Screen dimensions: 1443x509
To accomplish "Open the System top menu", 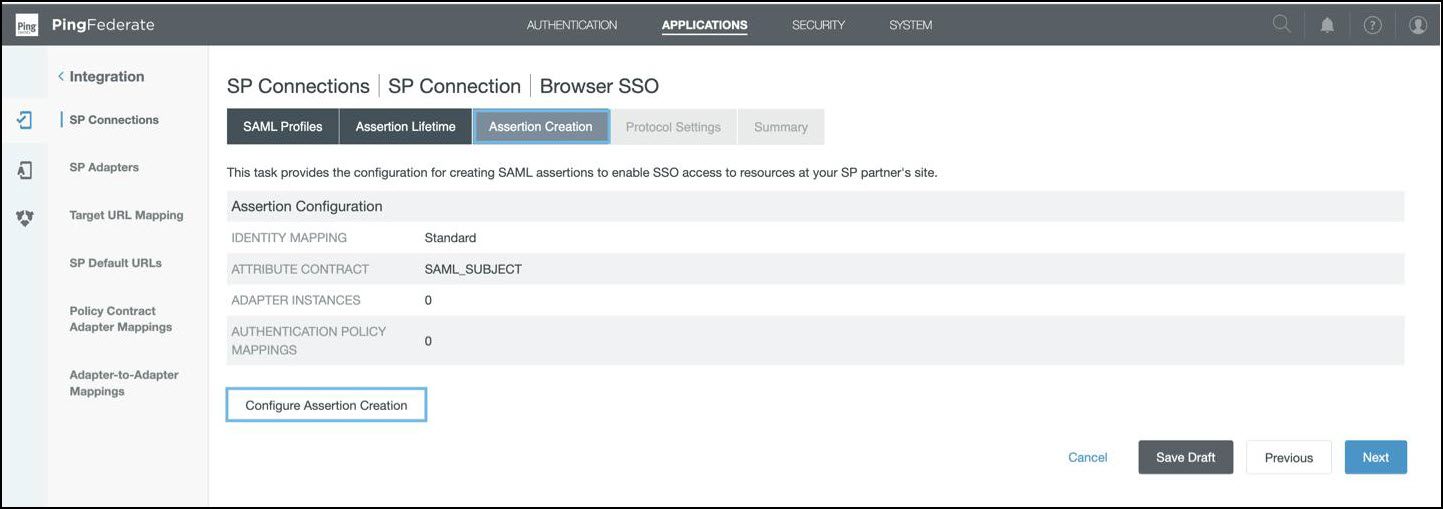I will pos(910,25).
